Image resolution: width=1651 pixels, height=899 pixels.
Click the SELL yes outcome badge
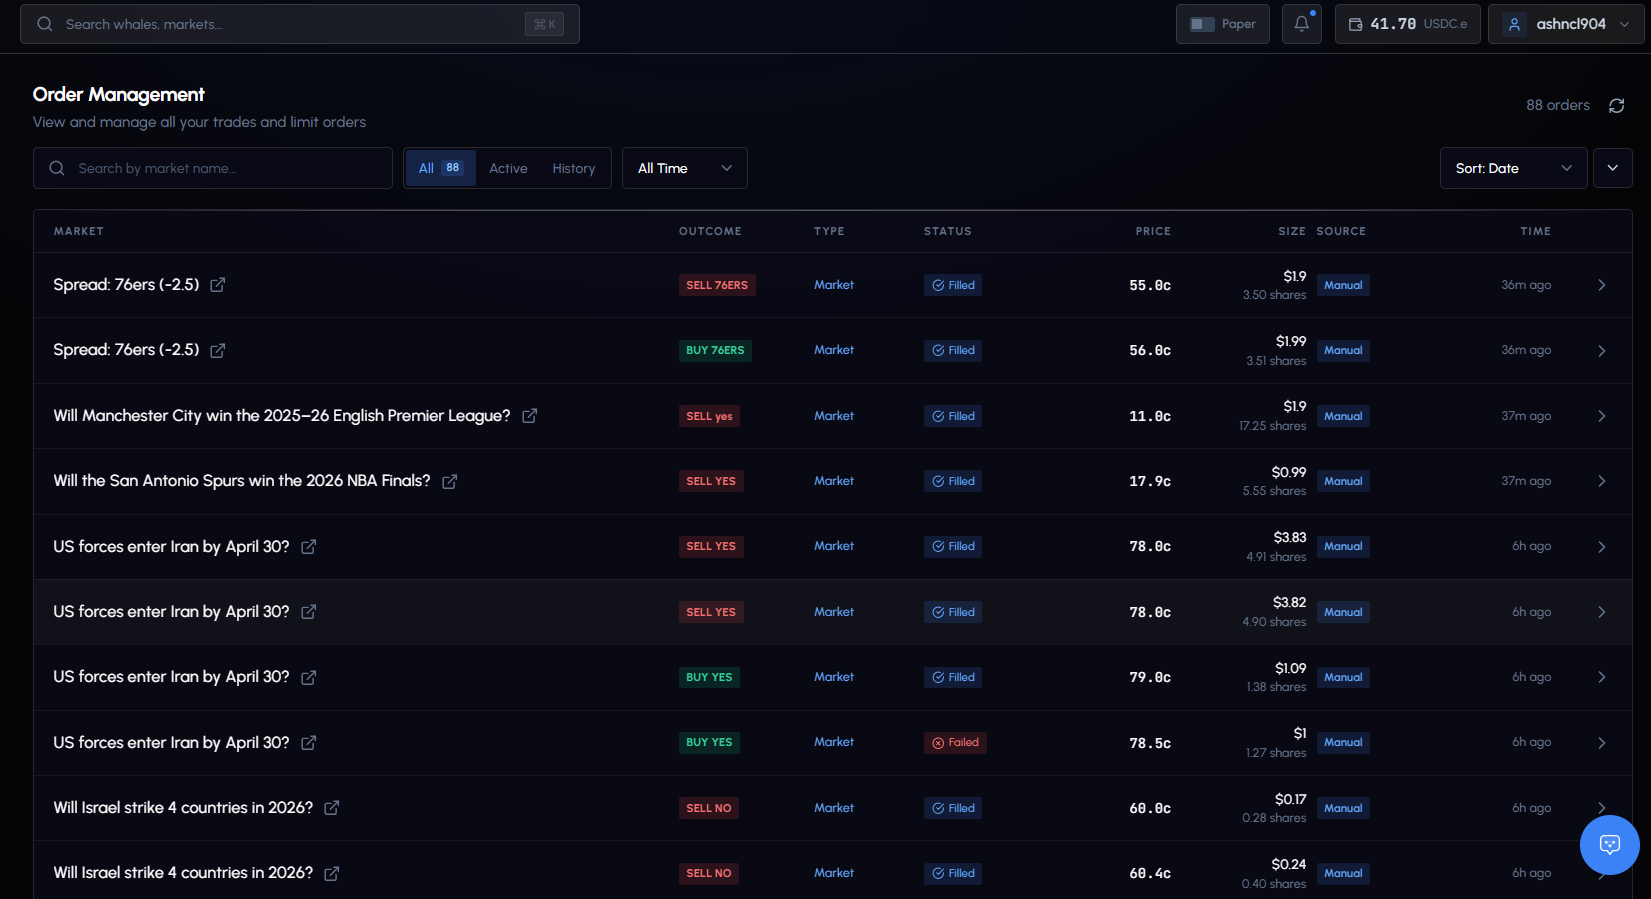pyautogui.click(x=709, y=416)
